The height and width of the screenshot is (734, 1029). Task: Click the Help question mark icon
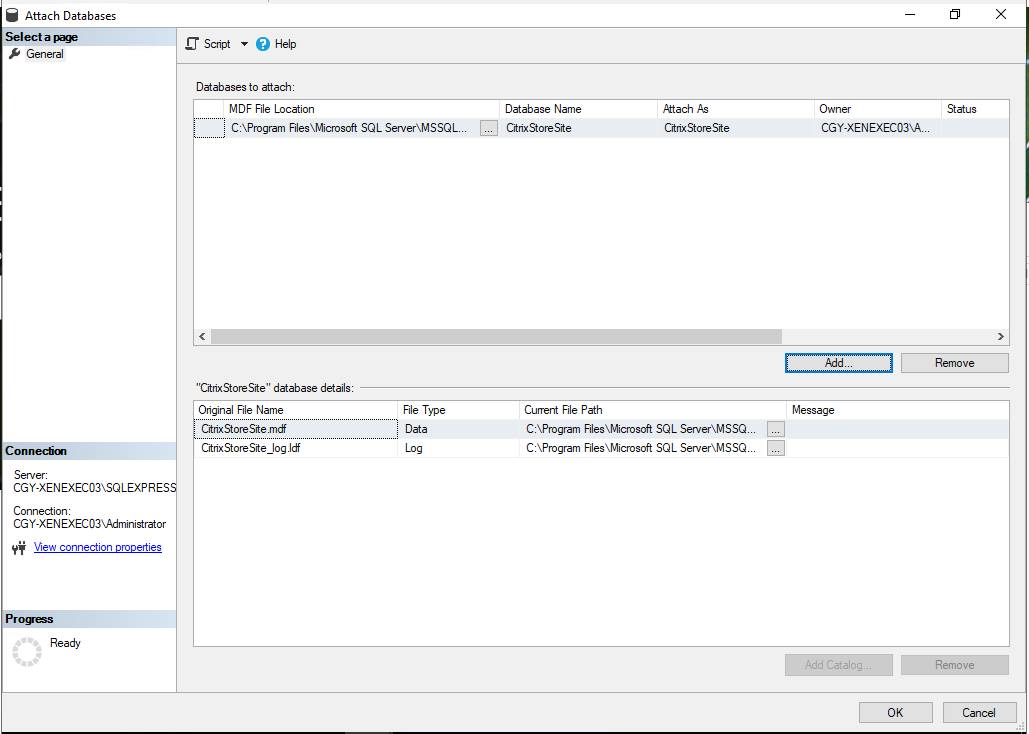[x=263, y=44]
